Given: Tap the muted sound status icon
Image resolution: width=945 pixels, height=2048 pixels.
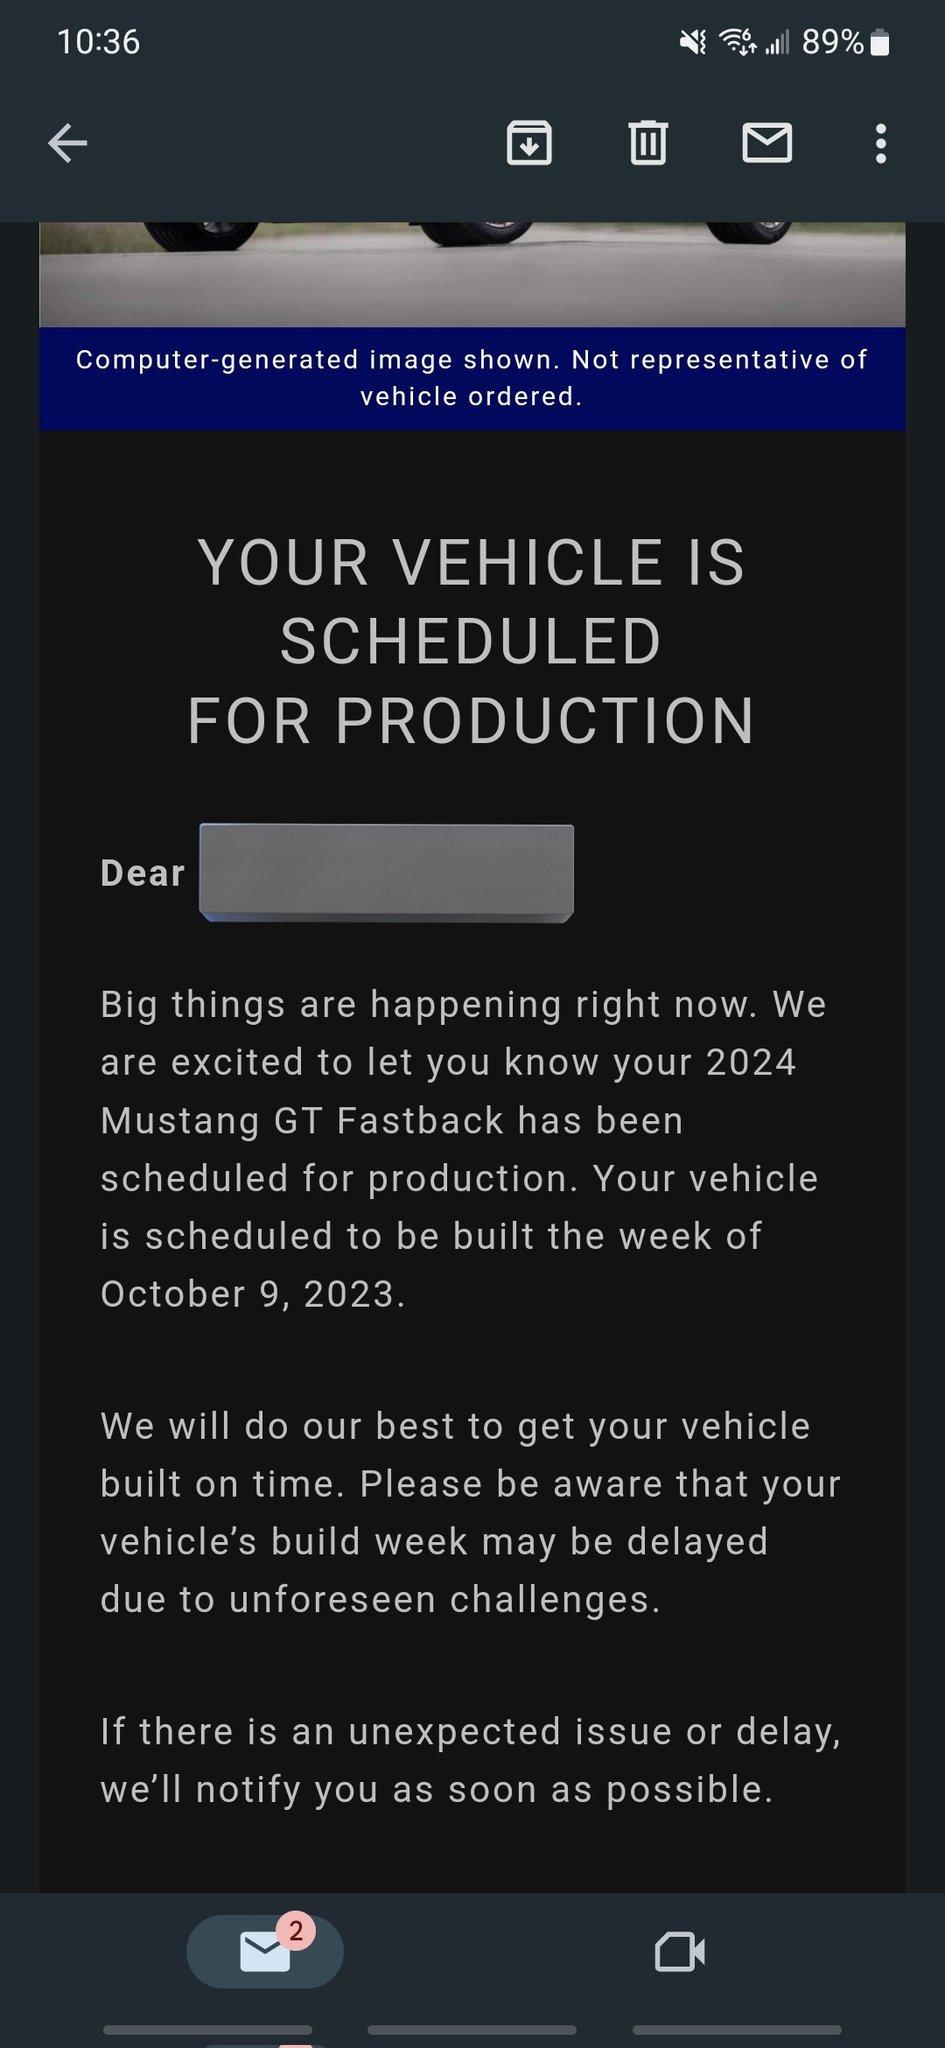Looking at the screenshot, I should (692, 42).
